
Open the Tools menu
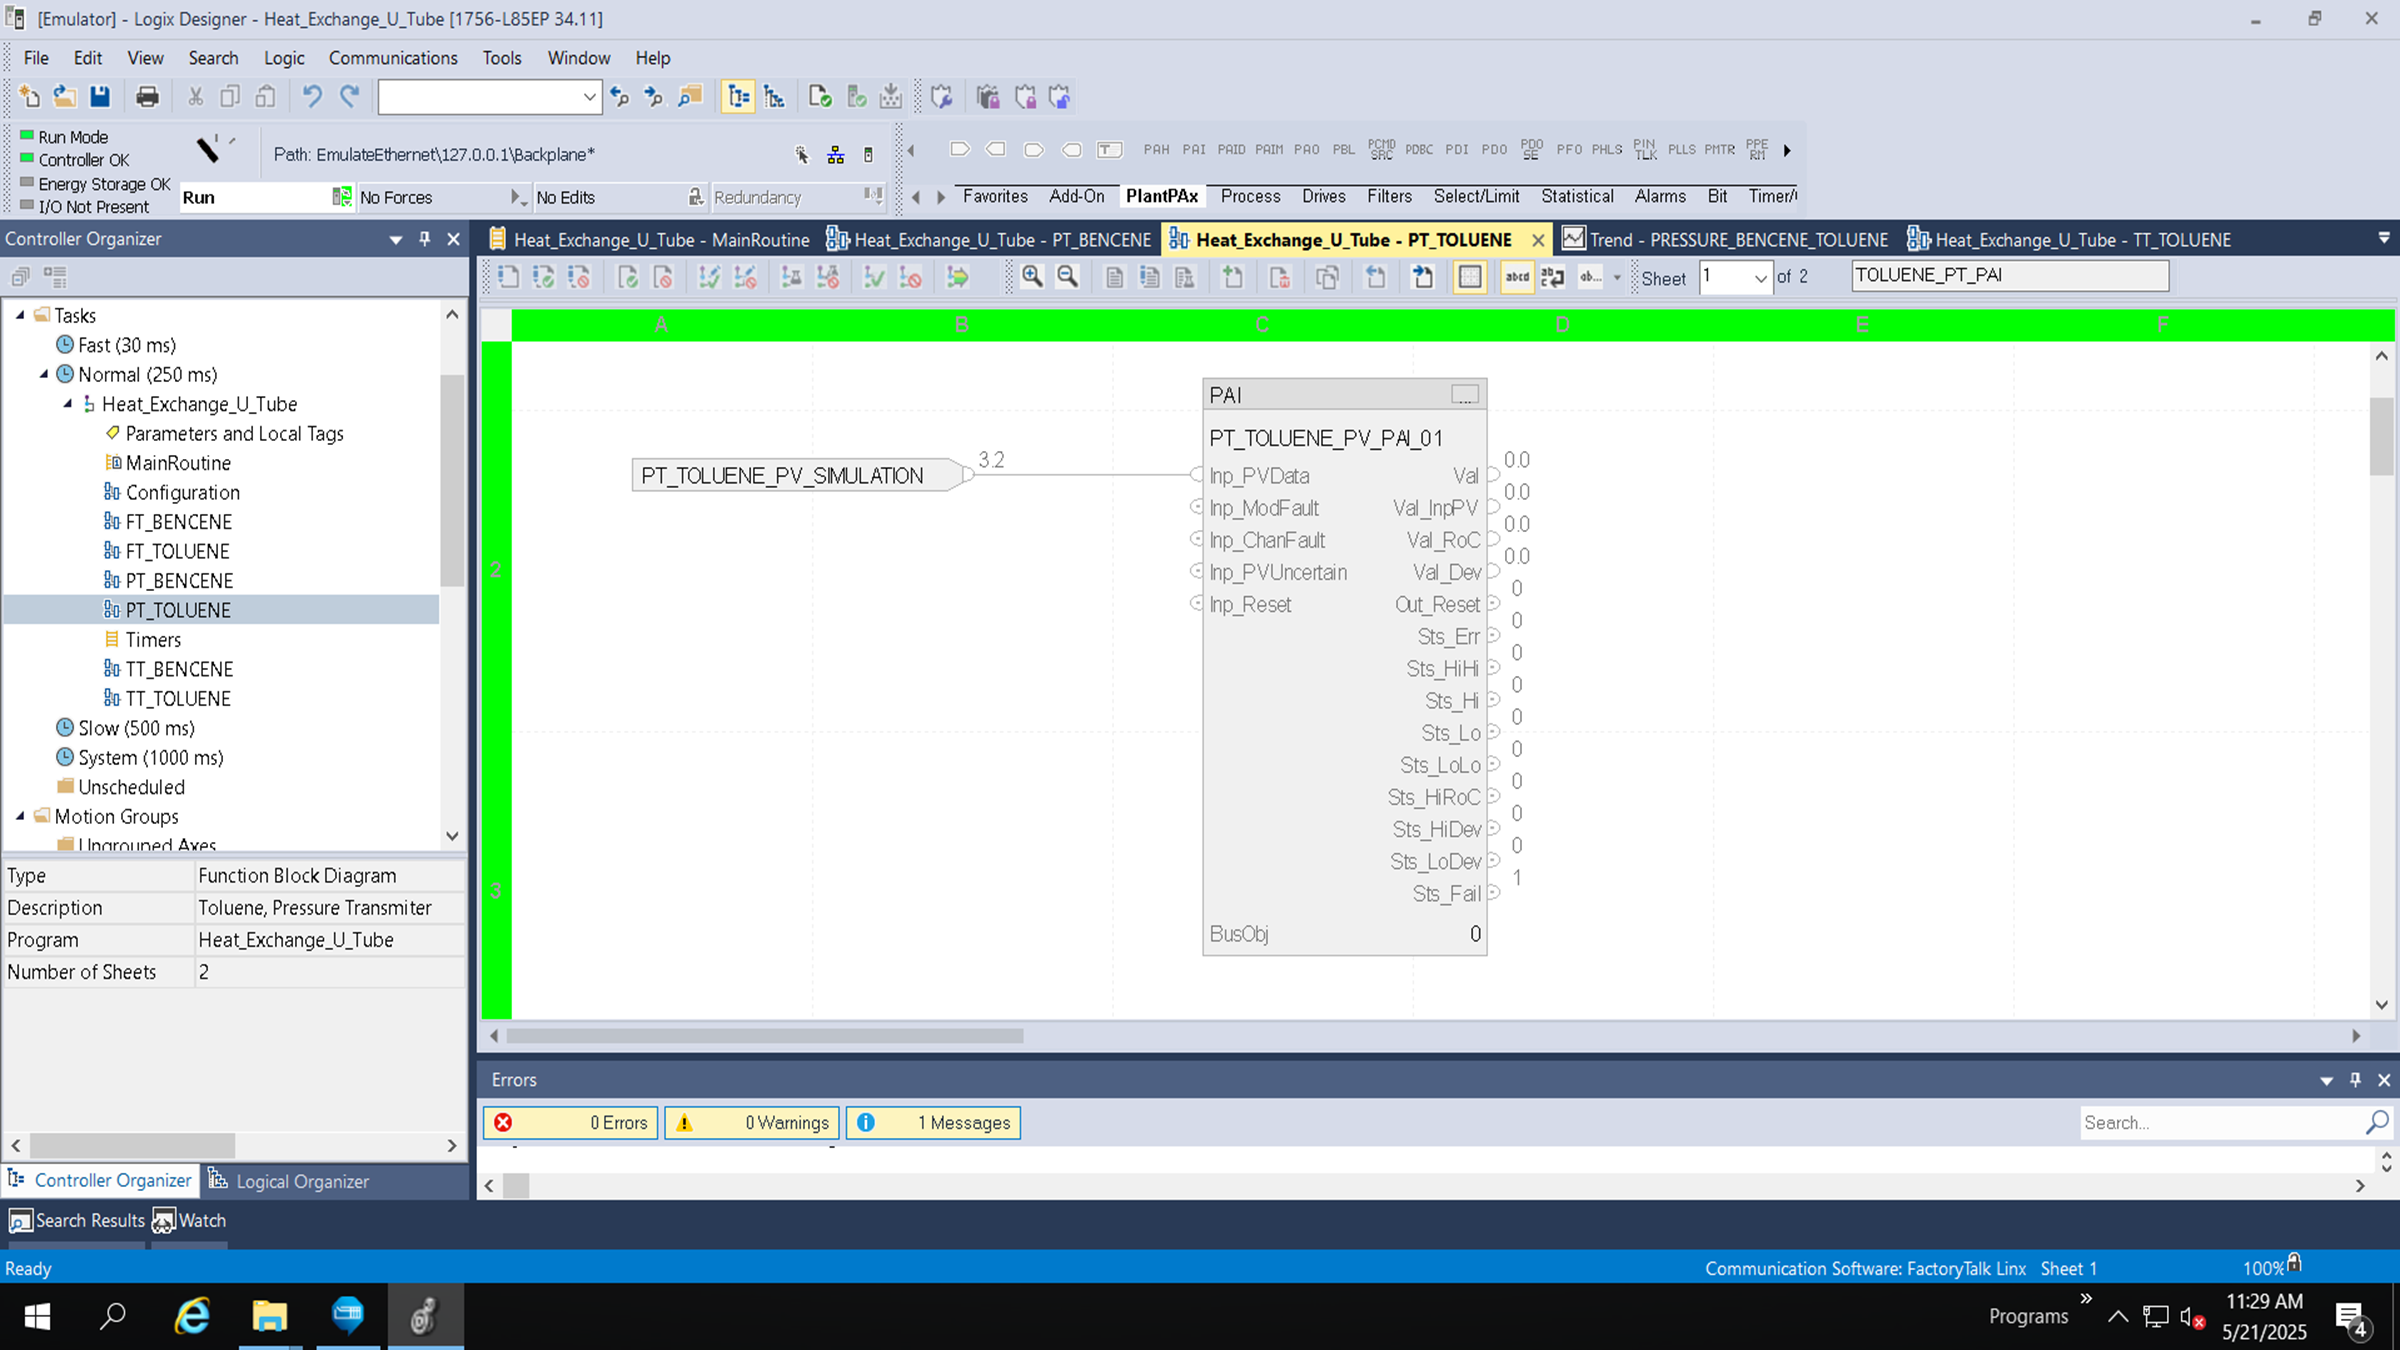coord(502,58)
